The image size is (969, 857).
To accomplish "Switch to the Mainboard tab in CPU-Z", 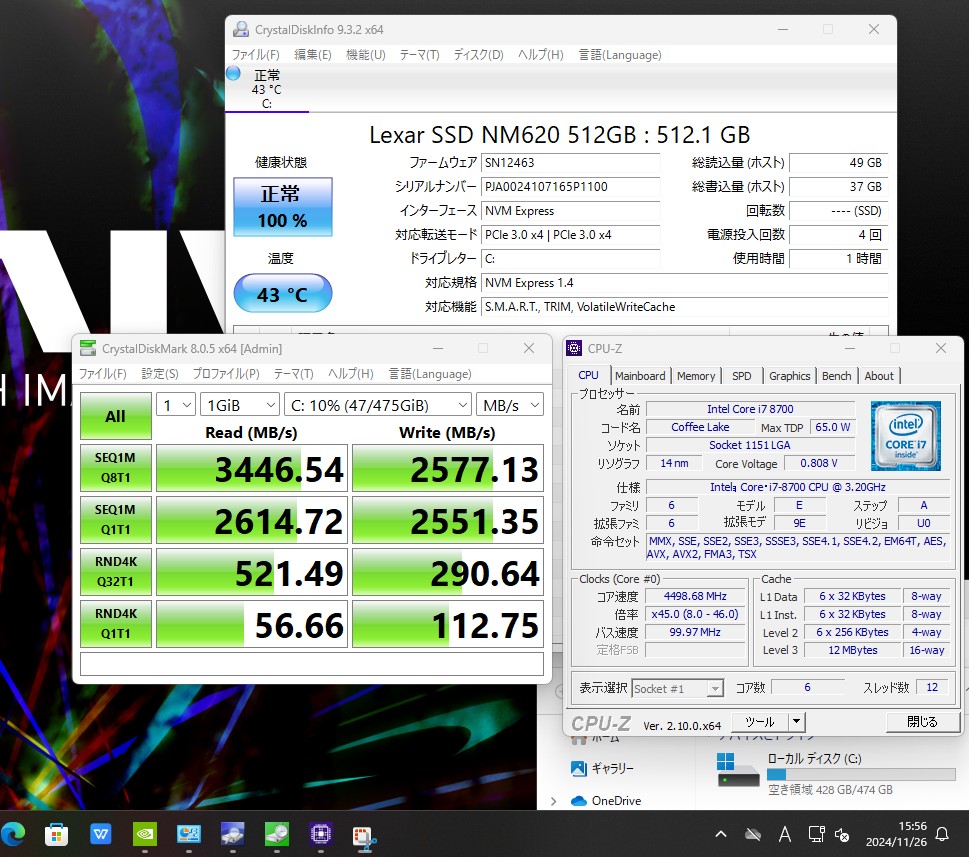I will [x=640, y=375].
